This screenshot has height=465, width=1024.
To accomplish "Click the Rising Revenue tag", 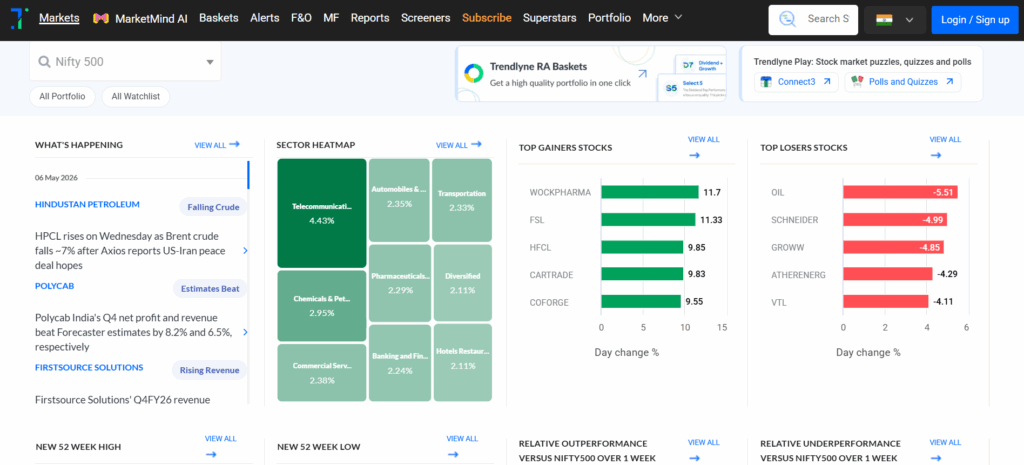I will coord(210,370).
